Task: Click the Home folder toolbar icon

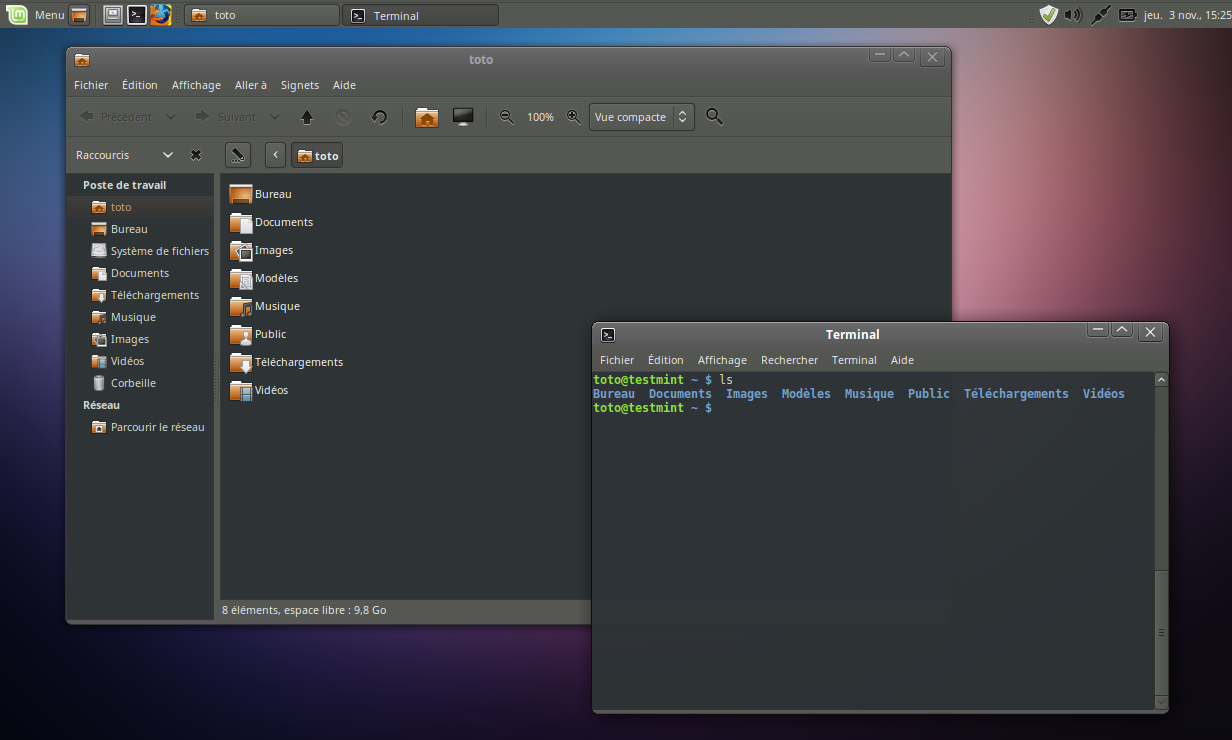Action: click(x=427, y=117)
